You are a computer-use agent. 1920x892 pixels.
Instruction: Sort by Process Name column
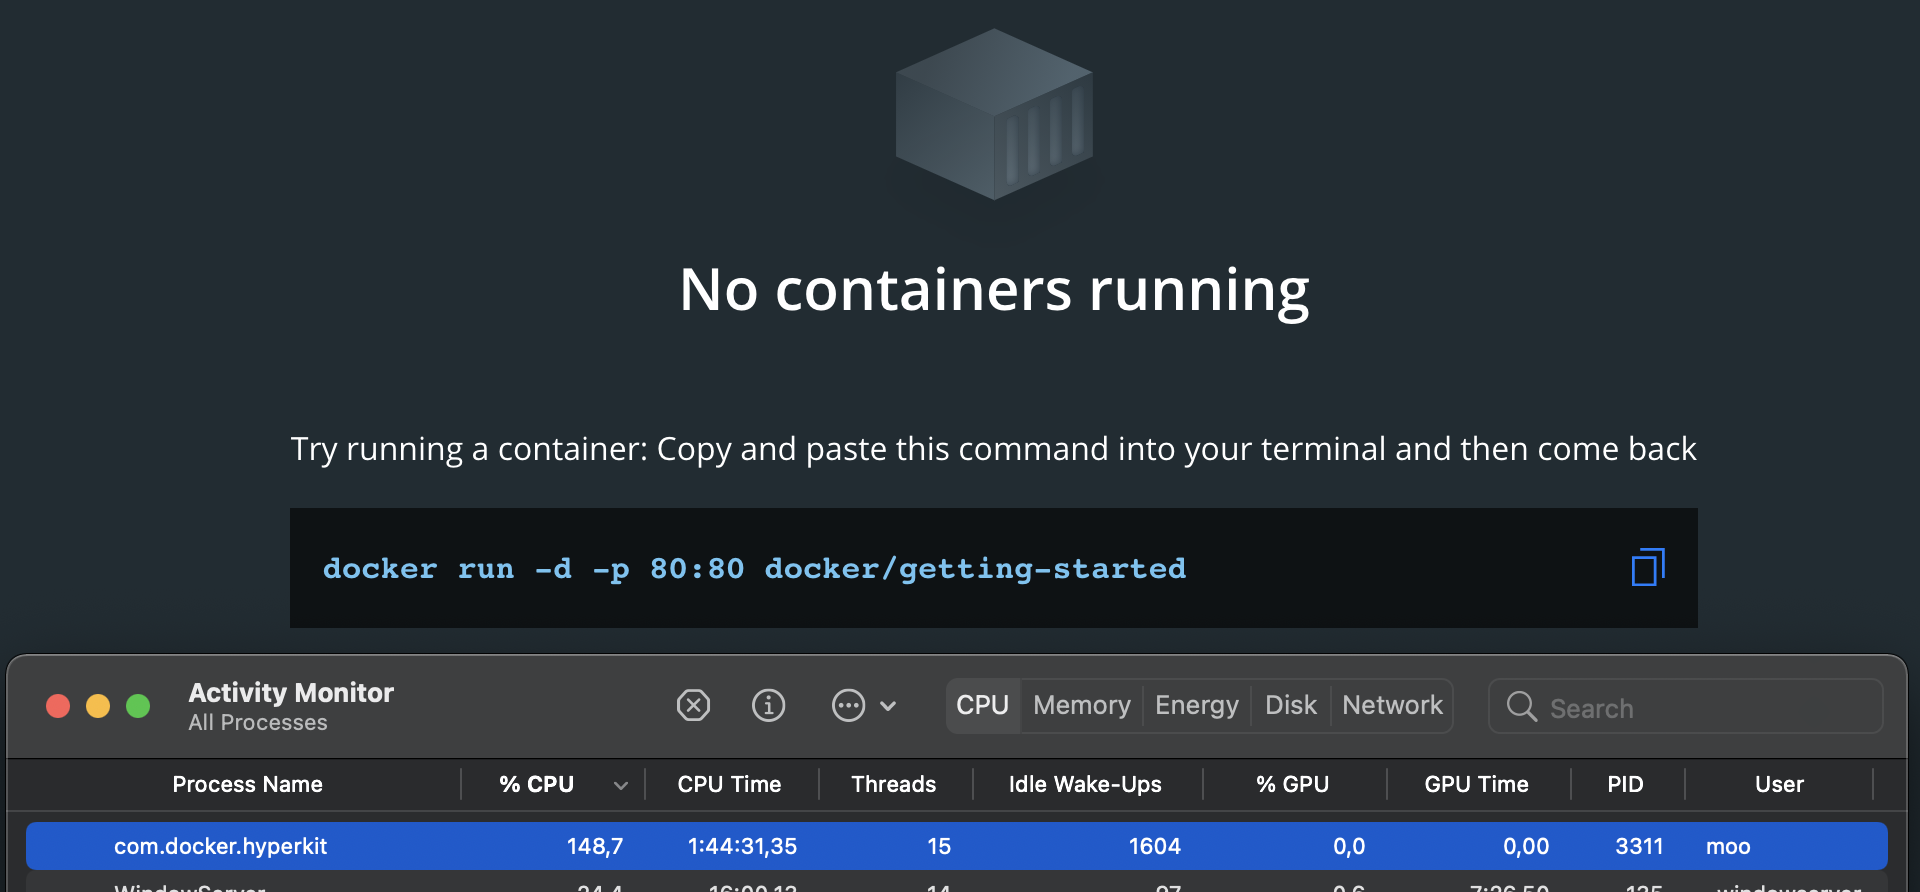pos(247,784)
